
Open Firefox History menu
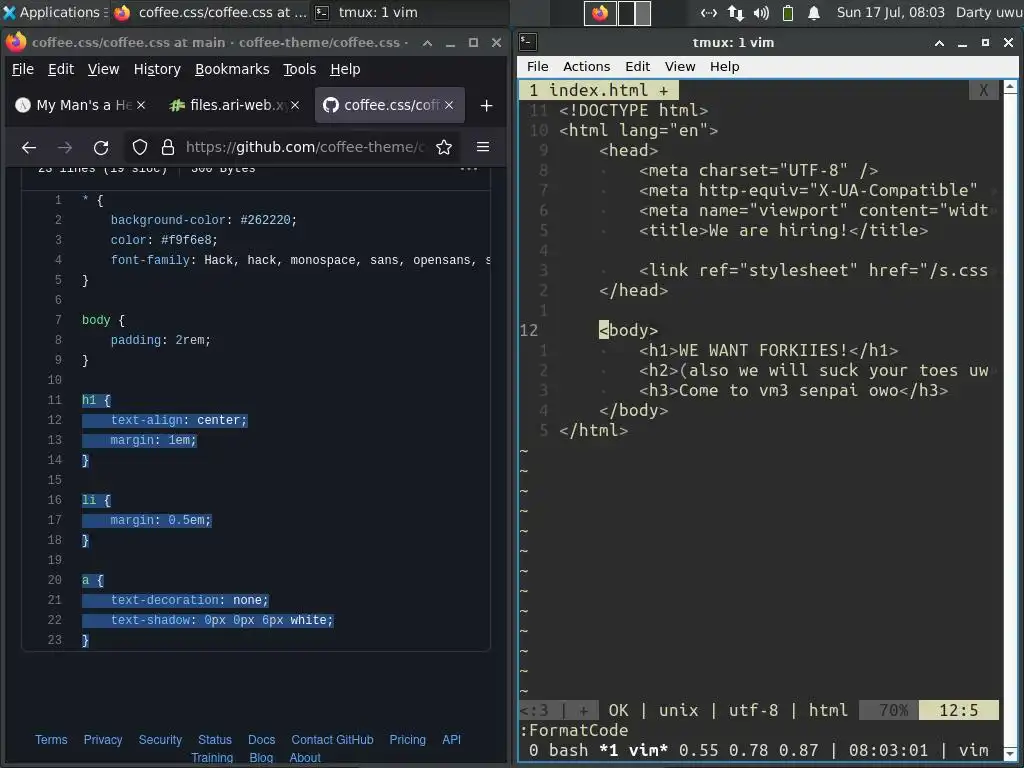(157, 69)
